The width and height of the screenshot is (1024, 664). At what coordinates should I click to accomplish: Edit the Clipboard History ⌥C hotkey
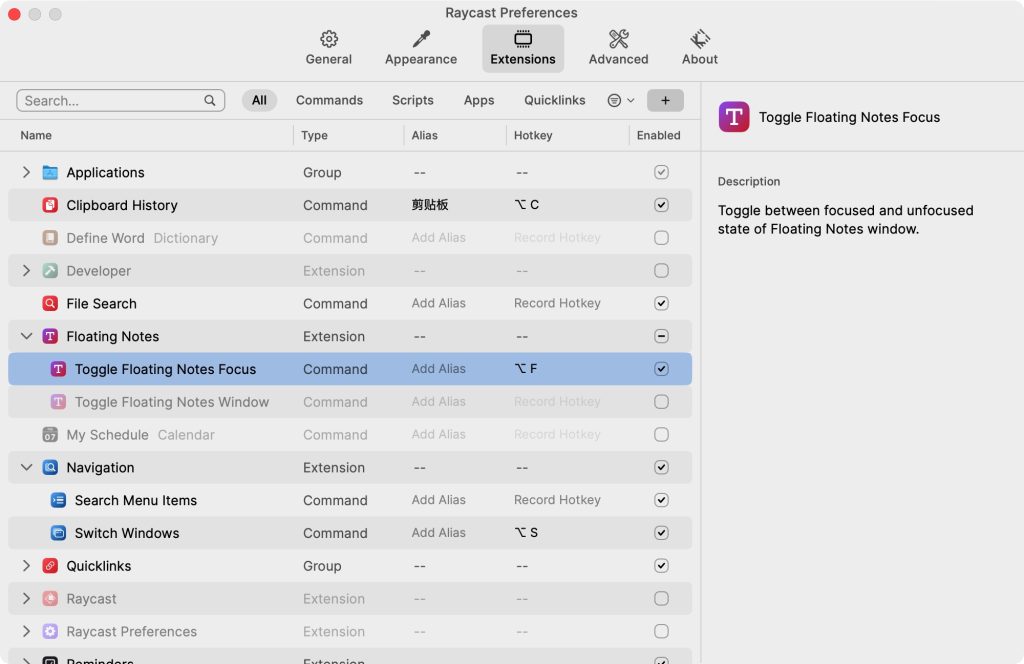[526, 205]
